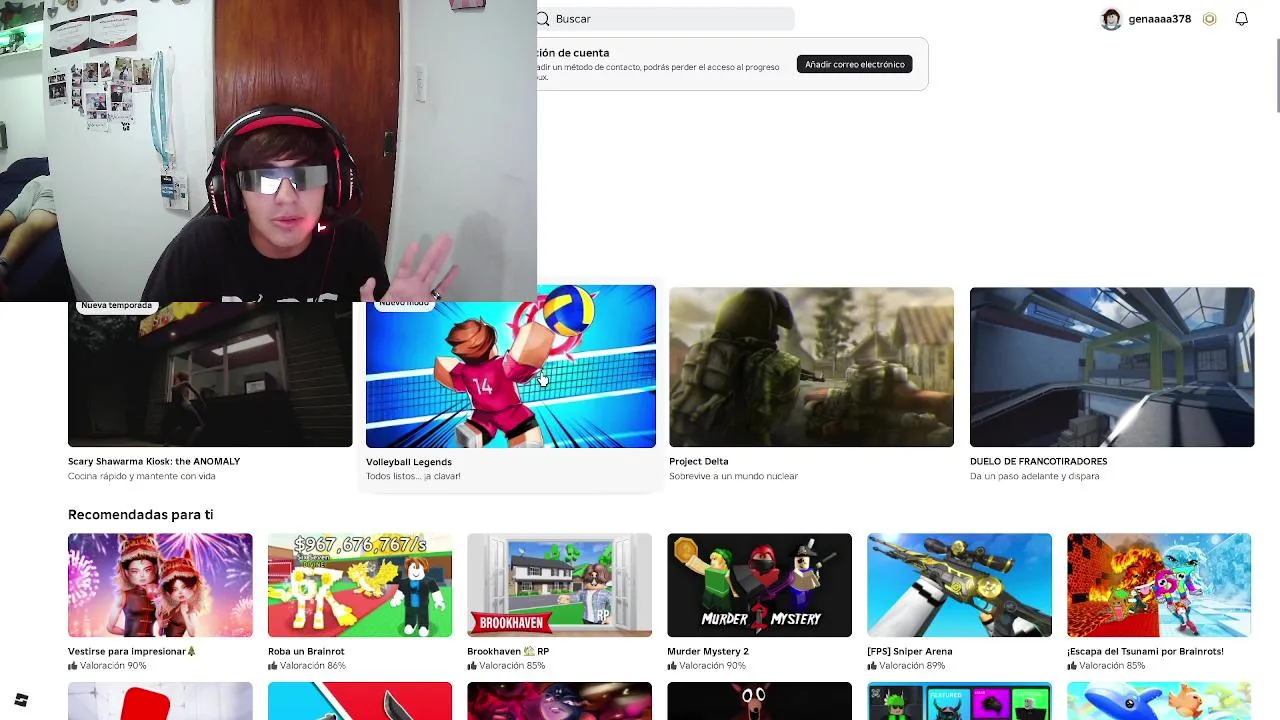
Task: Select the Brookhaven RP title text
Action: [508, 651]
